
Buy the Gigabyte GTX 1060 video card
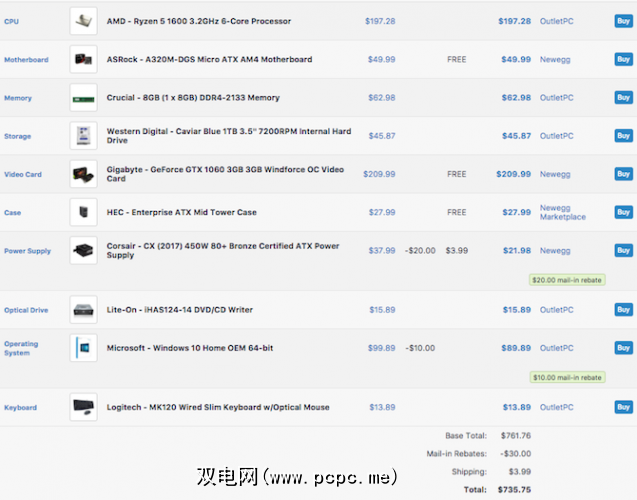(x=624, y=174)
